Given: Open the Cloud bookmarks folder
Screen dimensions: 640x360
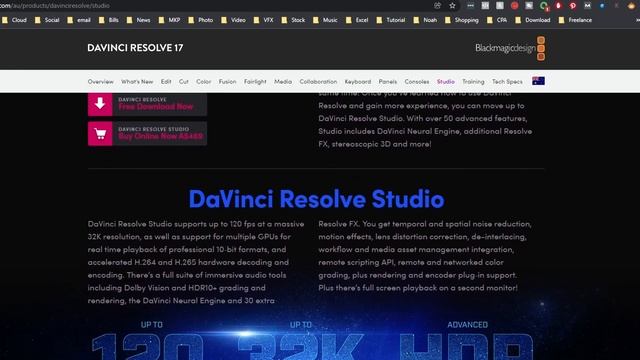Looking at the screenshot, I should pyautogui.click(x=14, y=20).
